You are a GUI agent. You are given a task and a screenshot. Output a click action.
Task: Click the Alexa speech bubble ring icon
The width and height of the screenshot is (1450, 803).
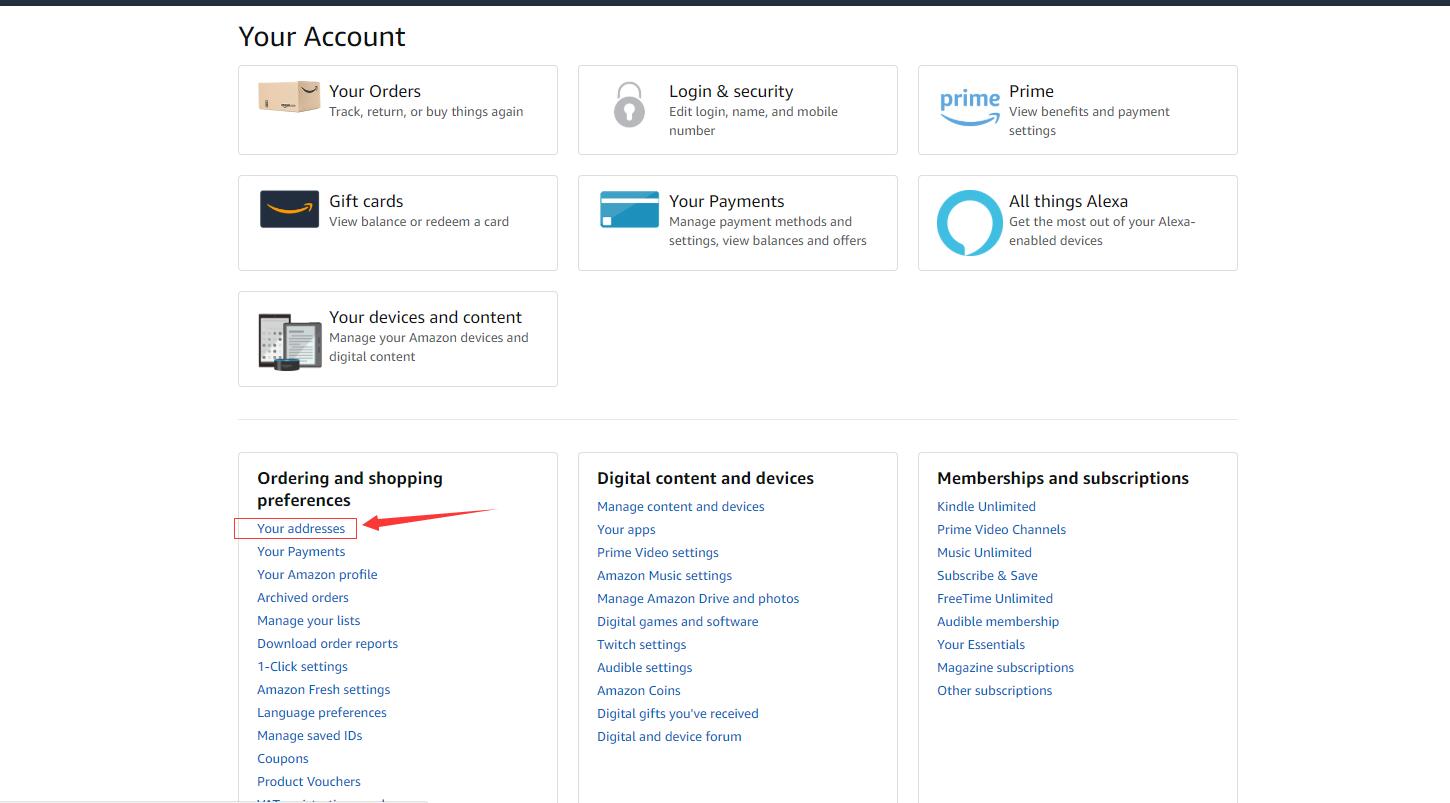(969, 223)
